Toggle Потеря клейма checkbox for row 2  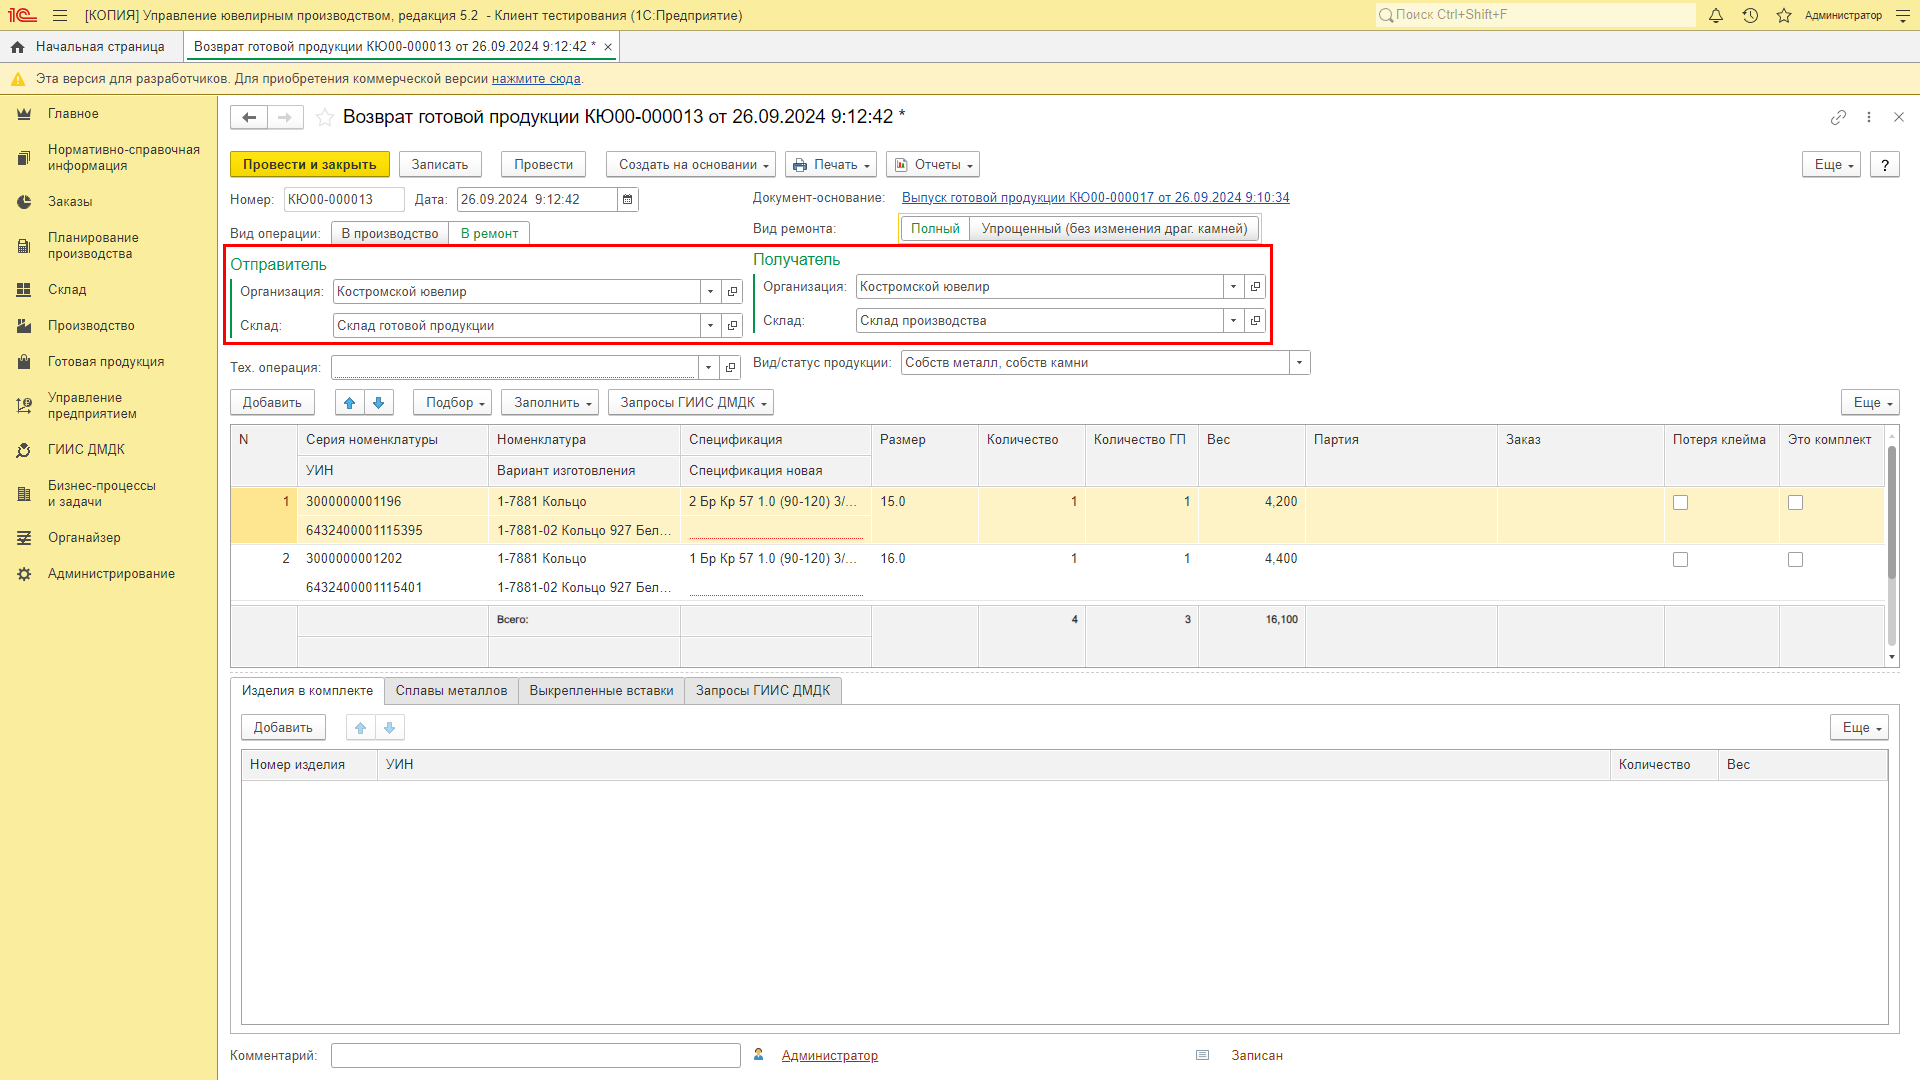pos(1680,560)
